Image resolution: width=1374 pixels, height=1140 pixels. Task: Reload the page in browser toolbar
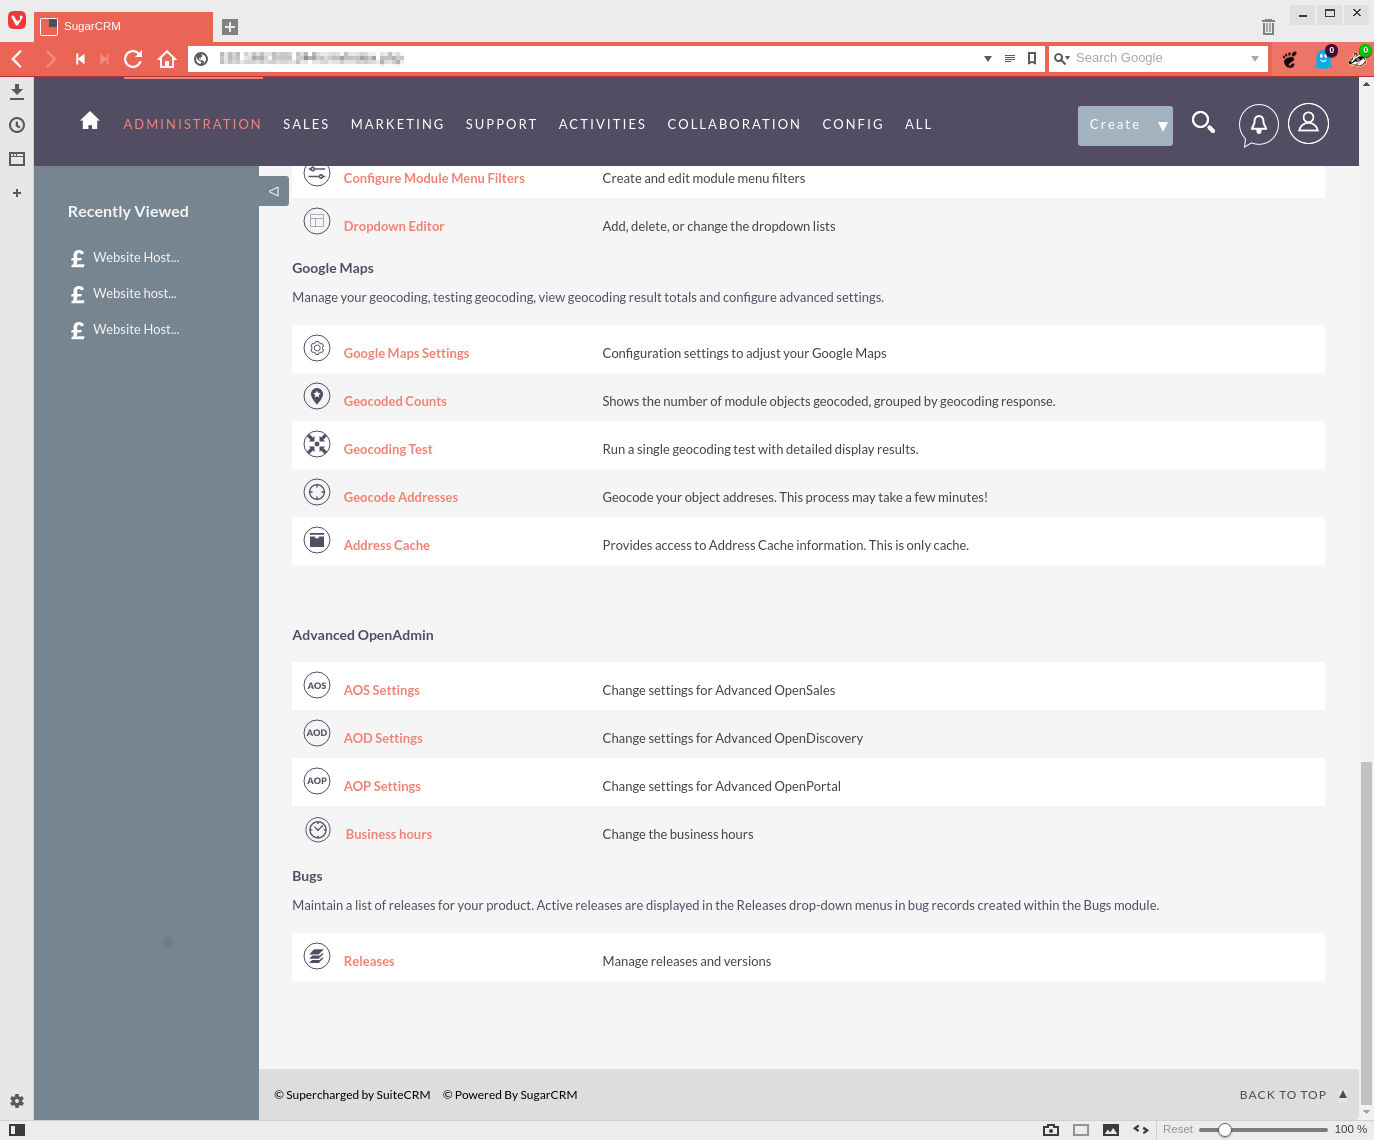click(133, 59)
